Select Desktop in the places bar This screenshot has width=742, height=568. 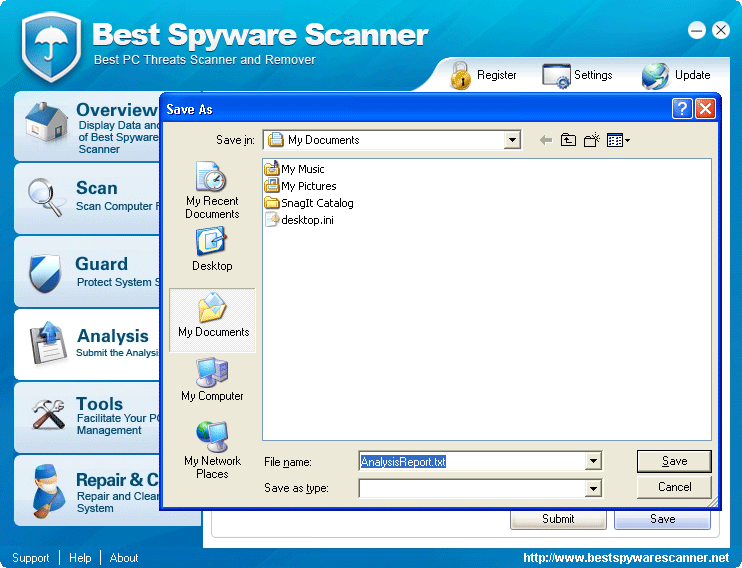(212, 249)
